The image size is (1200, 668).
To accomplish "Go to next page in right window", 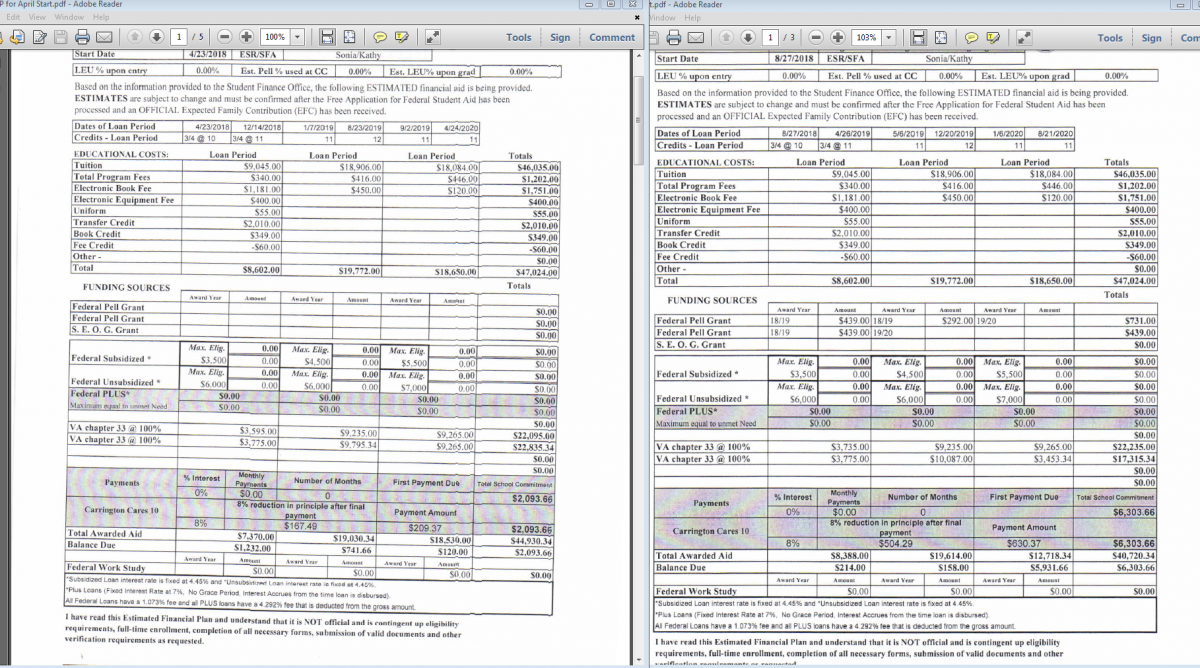I will tap(747, 37).
